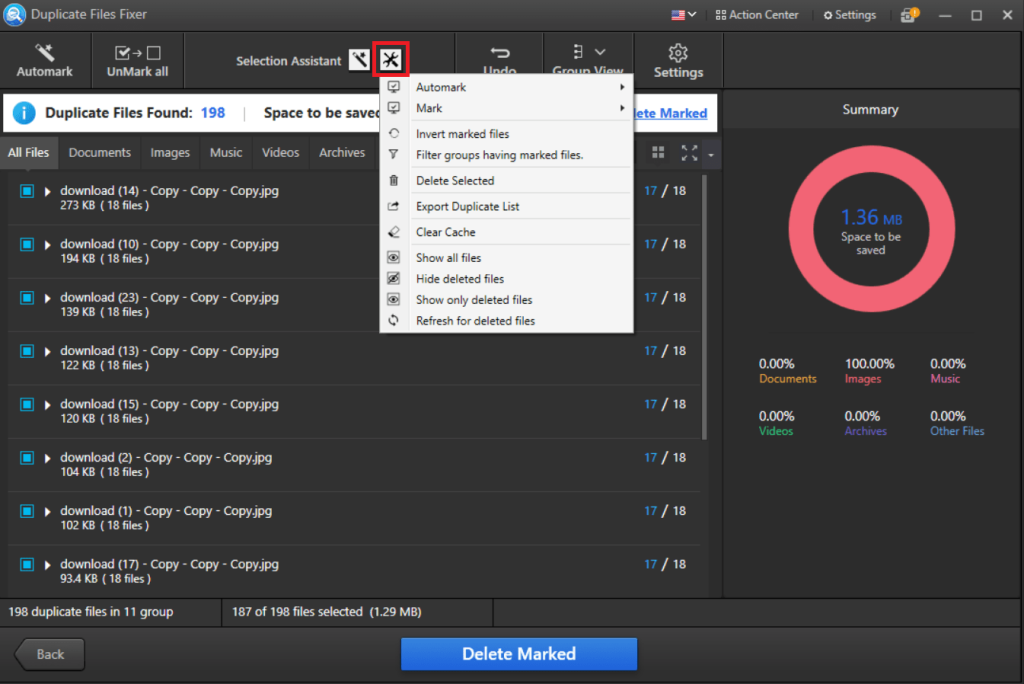
Task: Switch to the Documents tab
Action: 99,152
